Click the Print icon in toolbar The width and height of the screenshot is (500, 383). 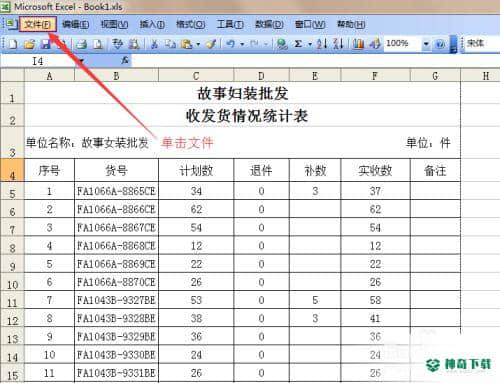81,44
